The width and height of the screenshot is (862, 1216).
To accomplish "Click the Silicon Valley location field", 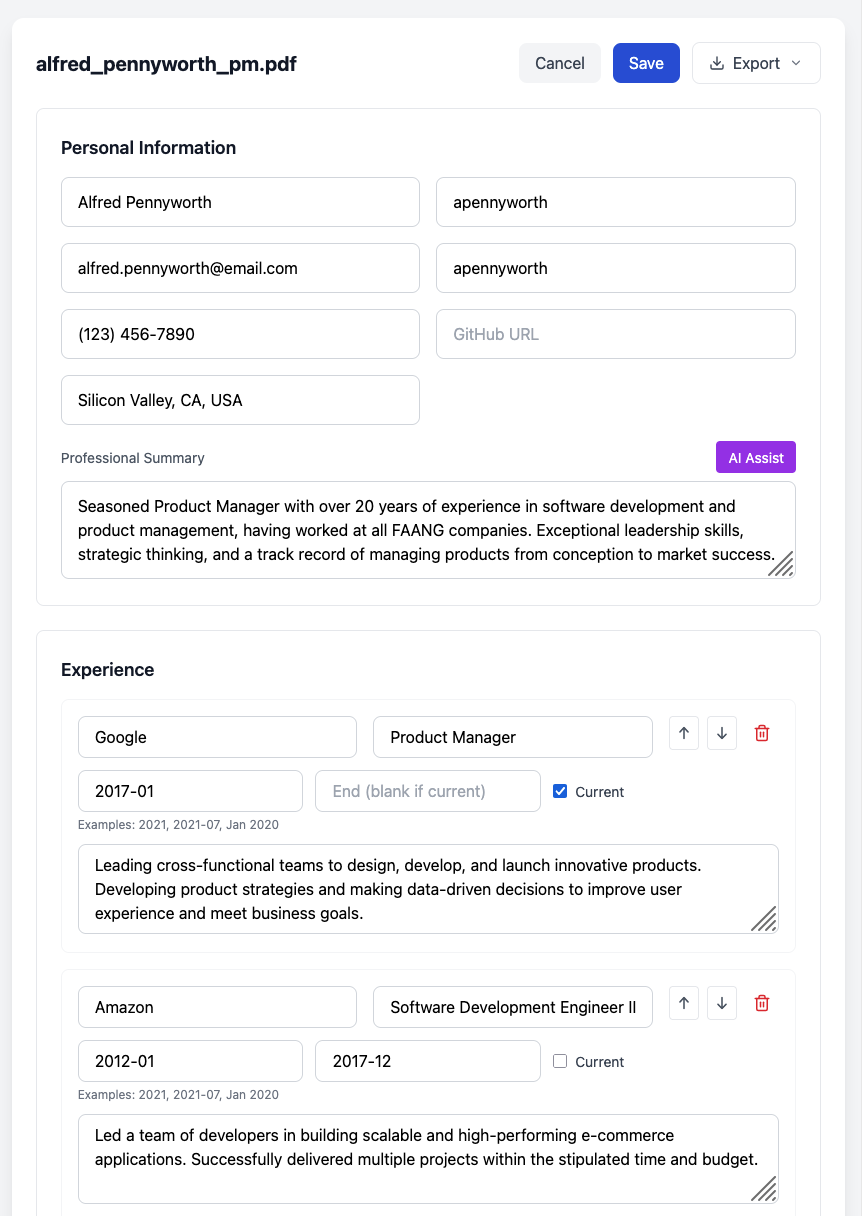I will tap(240, 400).
